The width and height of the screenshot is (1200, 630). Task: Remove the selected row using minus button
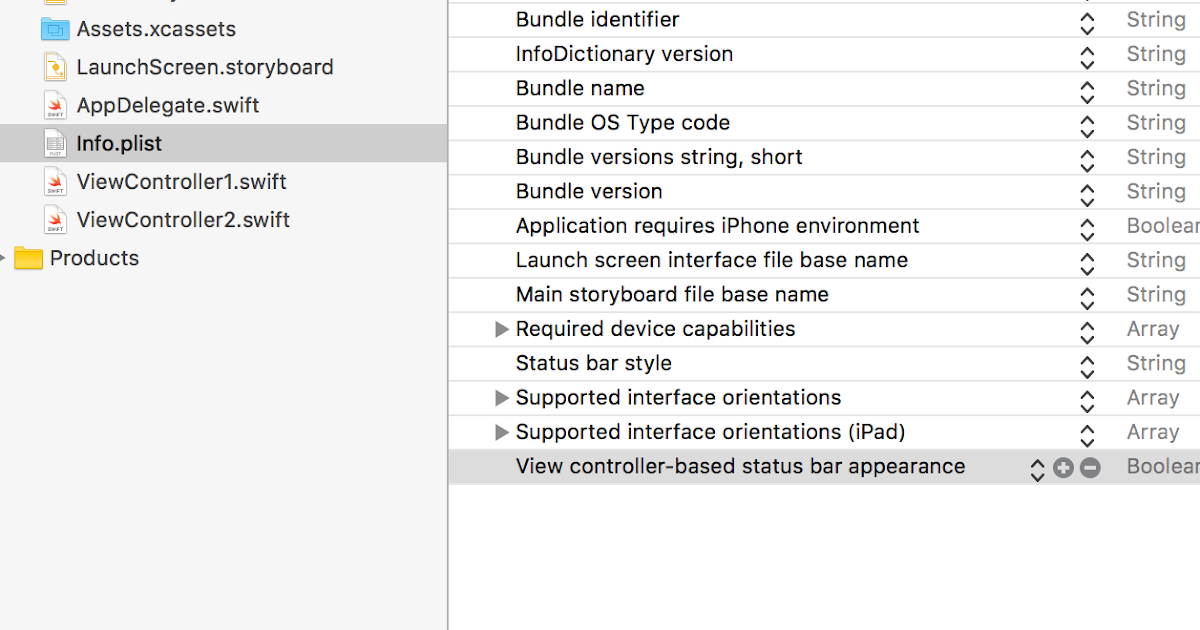1089,467
